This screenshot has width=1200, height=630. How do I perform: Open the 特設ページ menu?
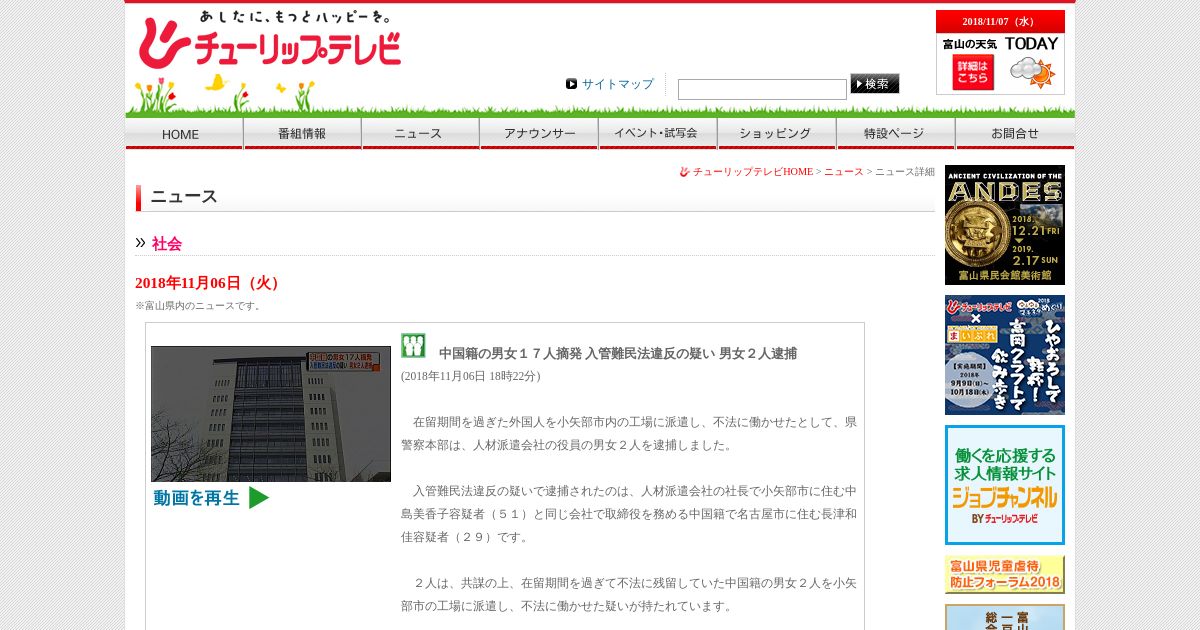[895, 134]
